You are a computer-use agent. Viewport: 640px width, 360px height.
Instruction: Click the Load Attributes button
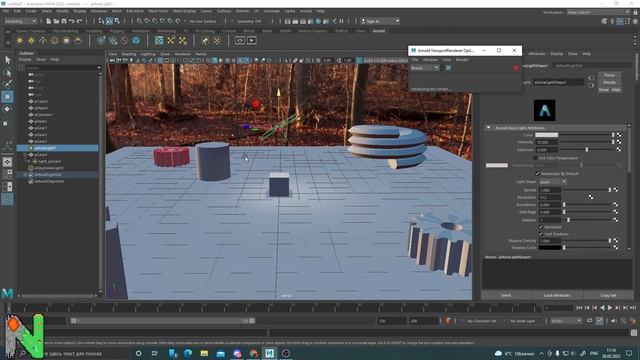click(557, 295)
